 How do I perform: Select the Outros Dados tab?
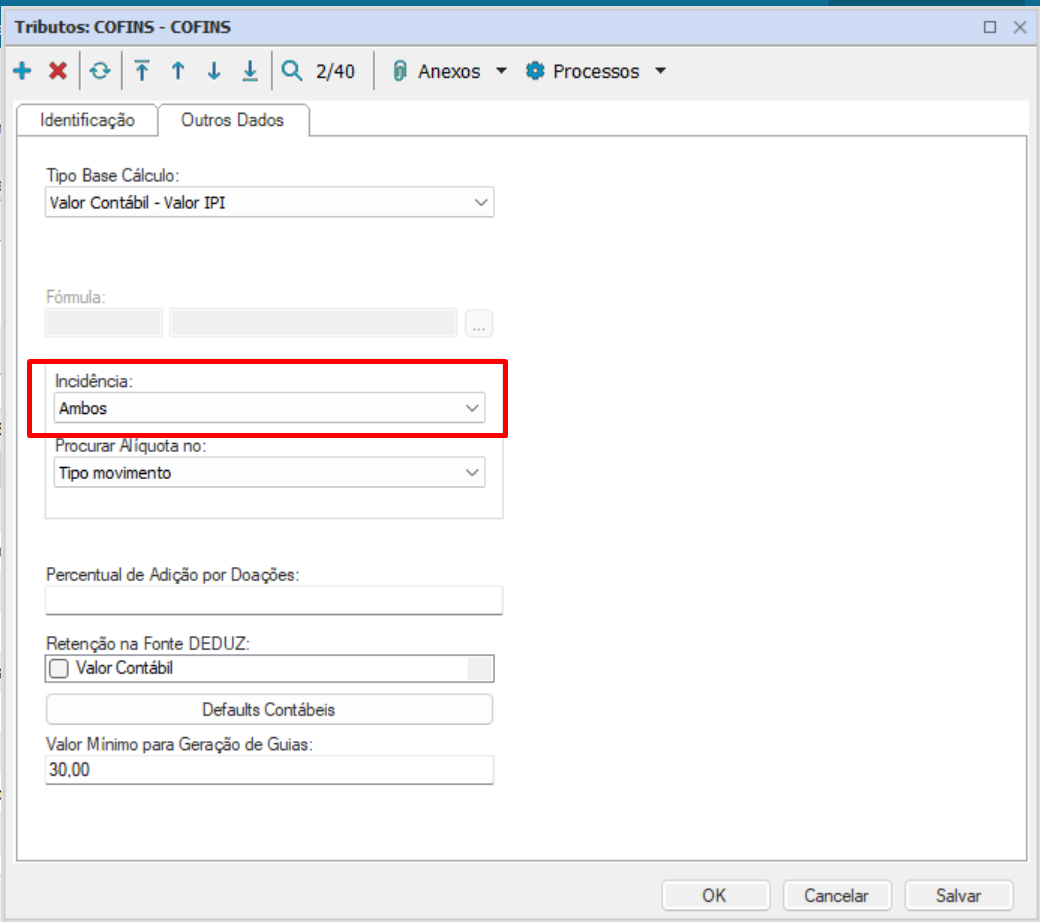pos(233,120)
